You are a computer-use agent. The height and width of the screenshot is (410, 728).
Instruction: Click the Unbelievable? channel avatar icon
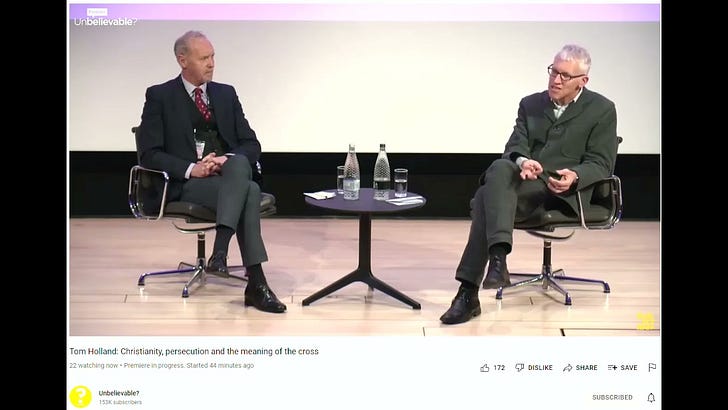click(80, 397)
